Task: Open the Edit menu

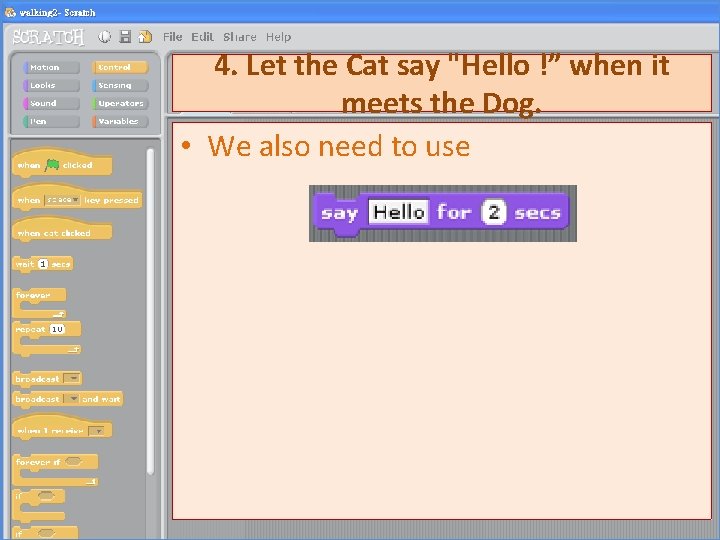Action: coord(202,37)
